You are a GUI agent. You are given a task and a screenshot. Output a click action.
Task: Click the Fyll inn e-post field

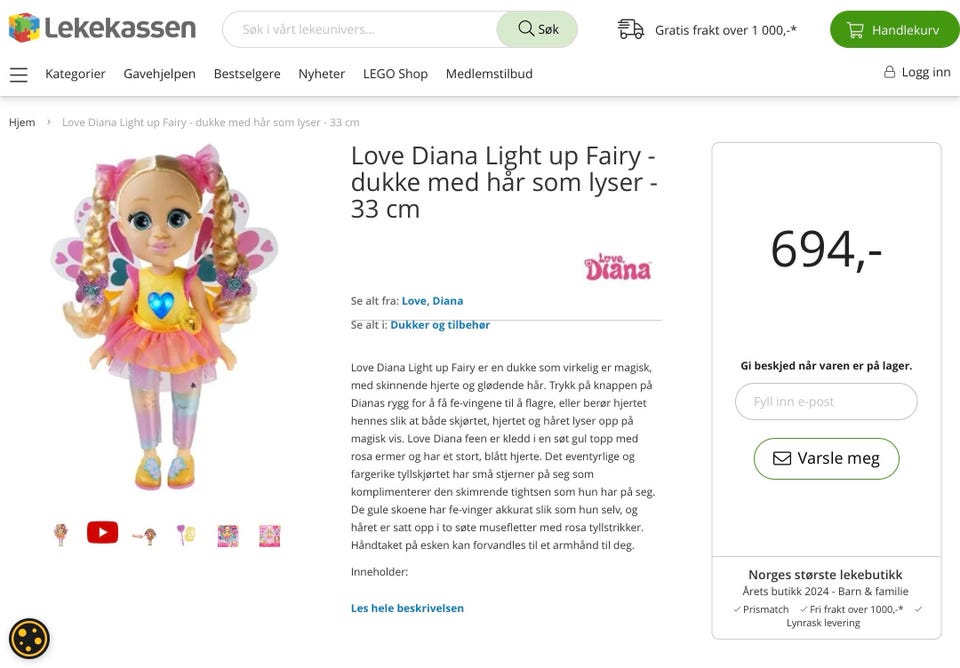(826, 401)
